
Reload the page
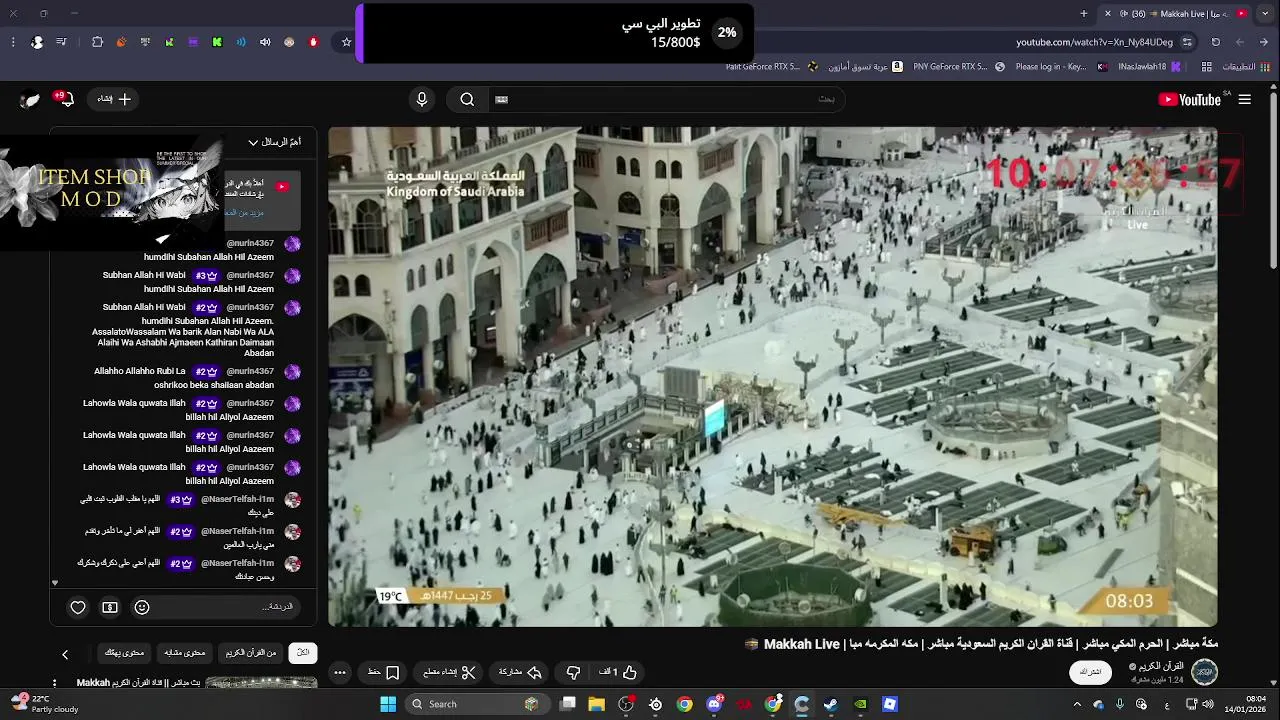pos(1215,42)
